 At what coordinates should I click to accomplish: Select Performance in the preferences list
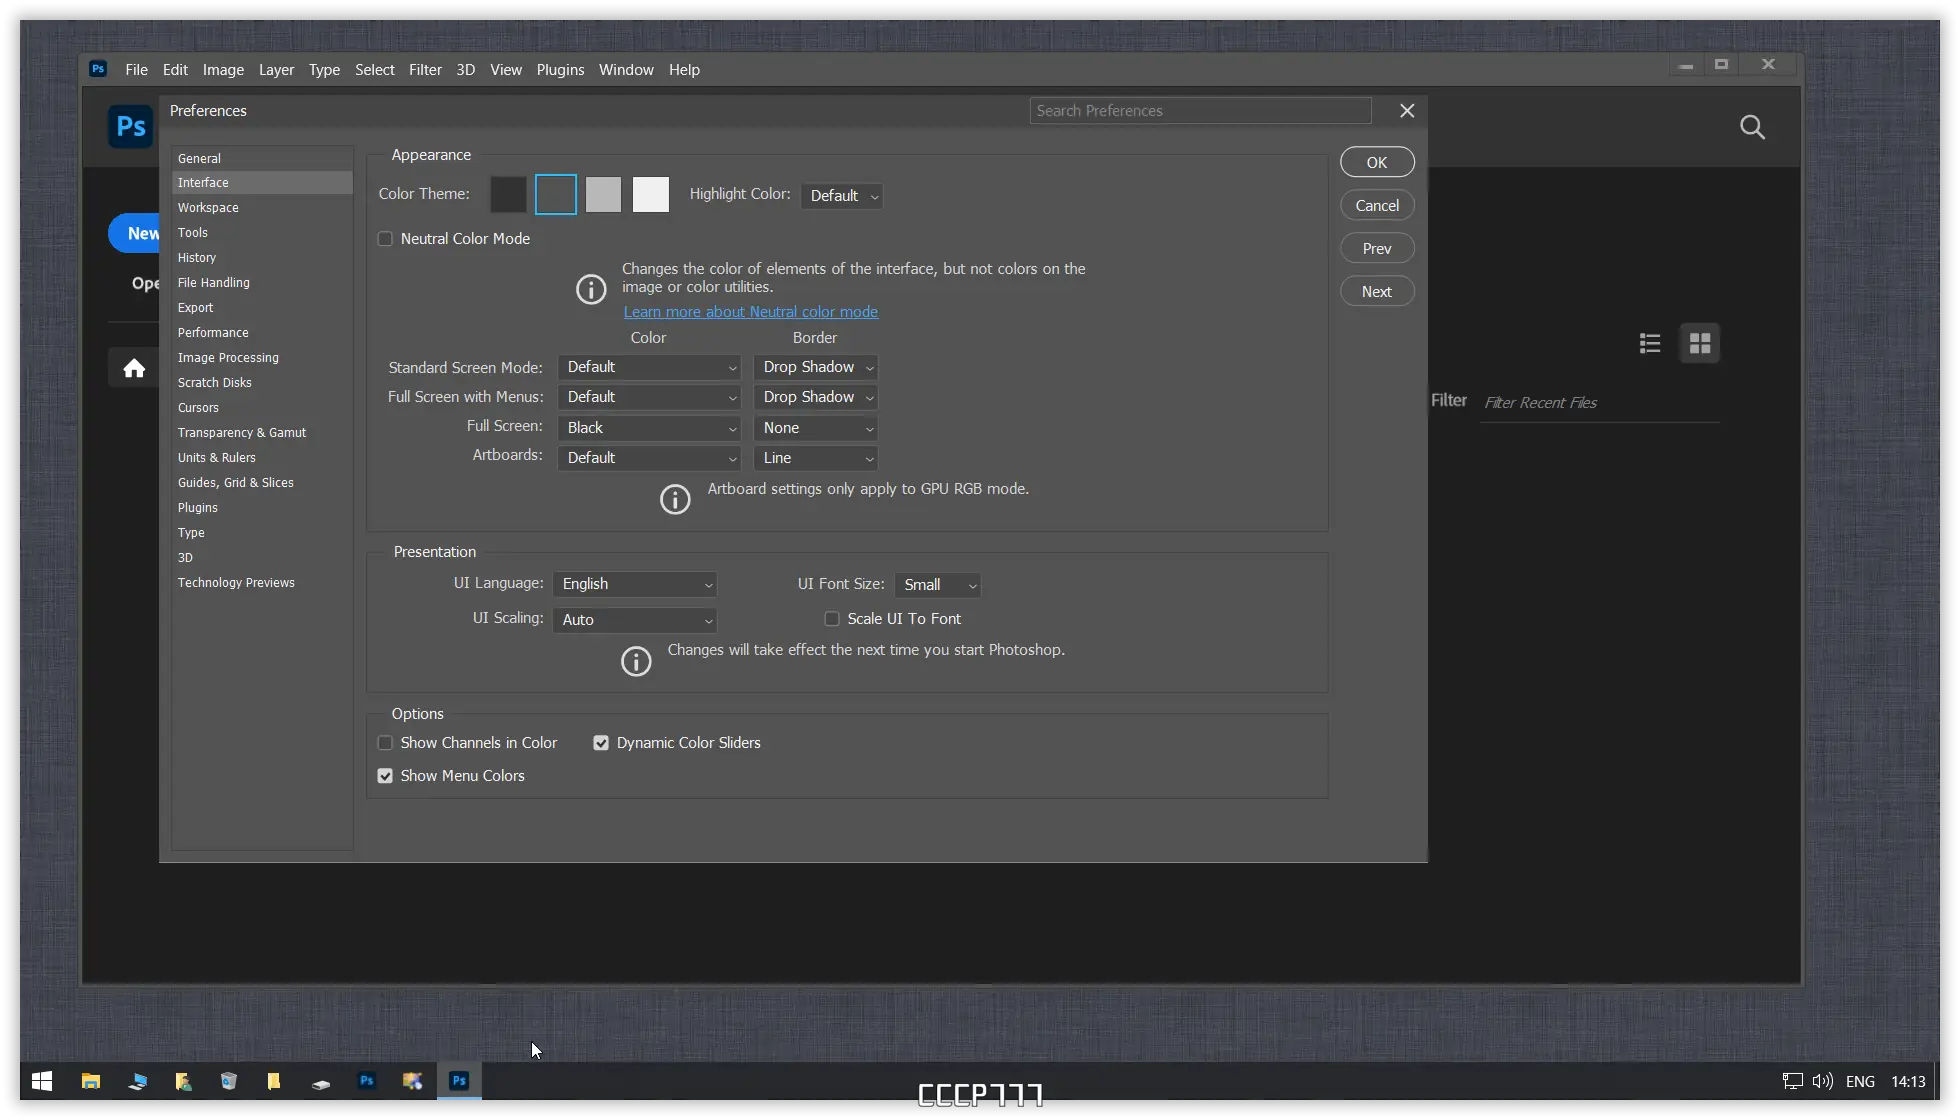click(213, 333)
